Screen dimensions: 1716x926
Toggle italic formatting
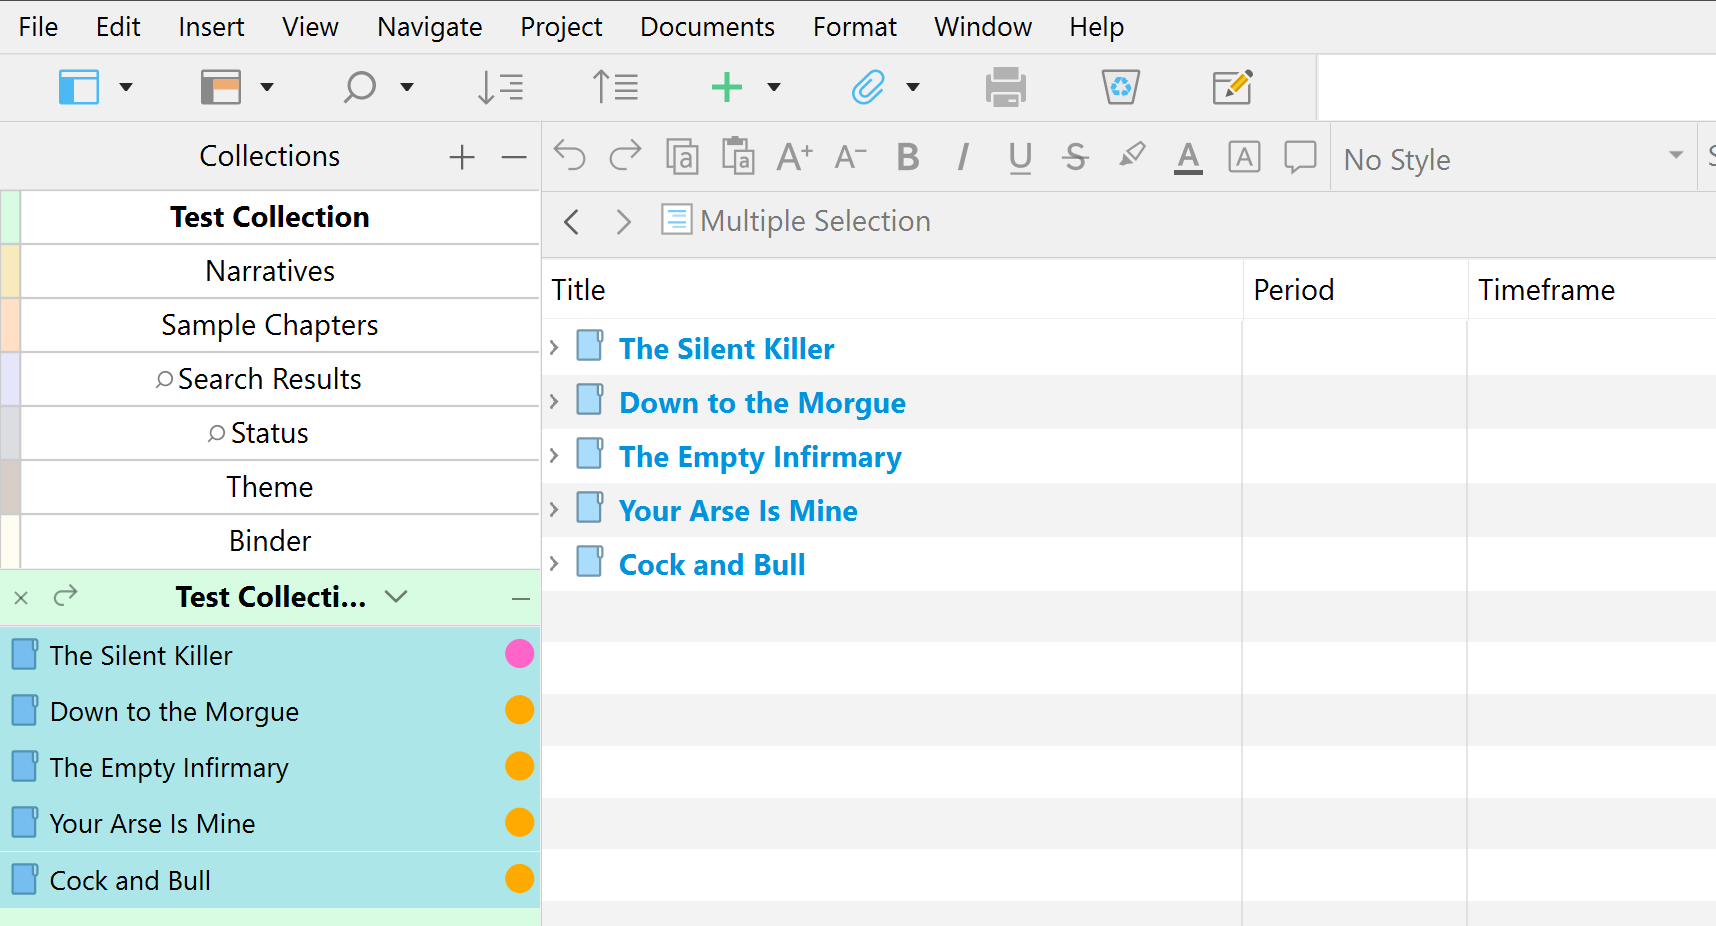[963, 157]
